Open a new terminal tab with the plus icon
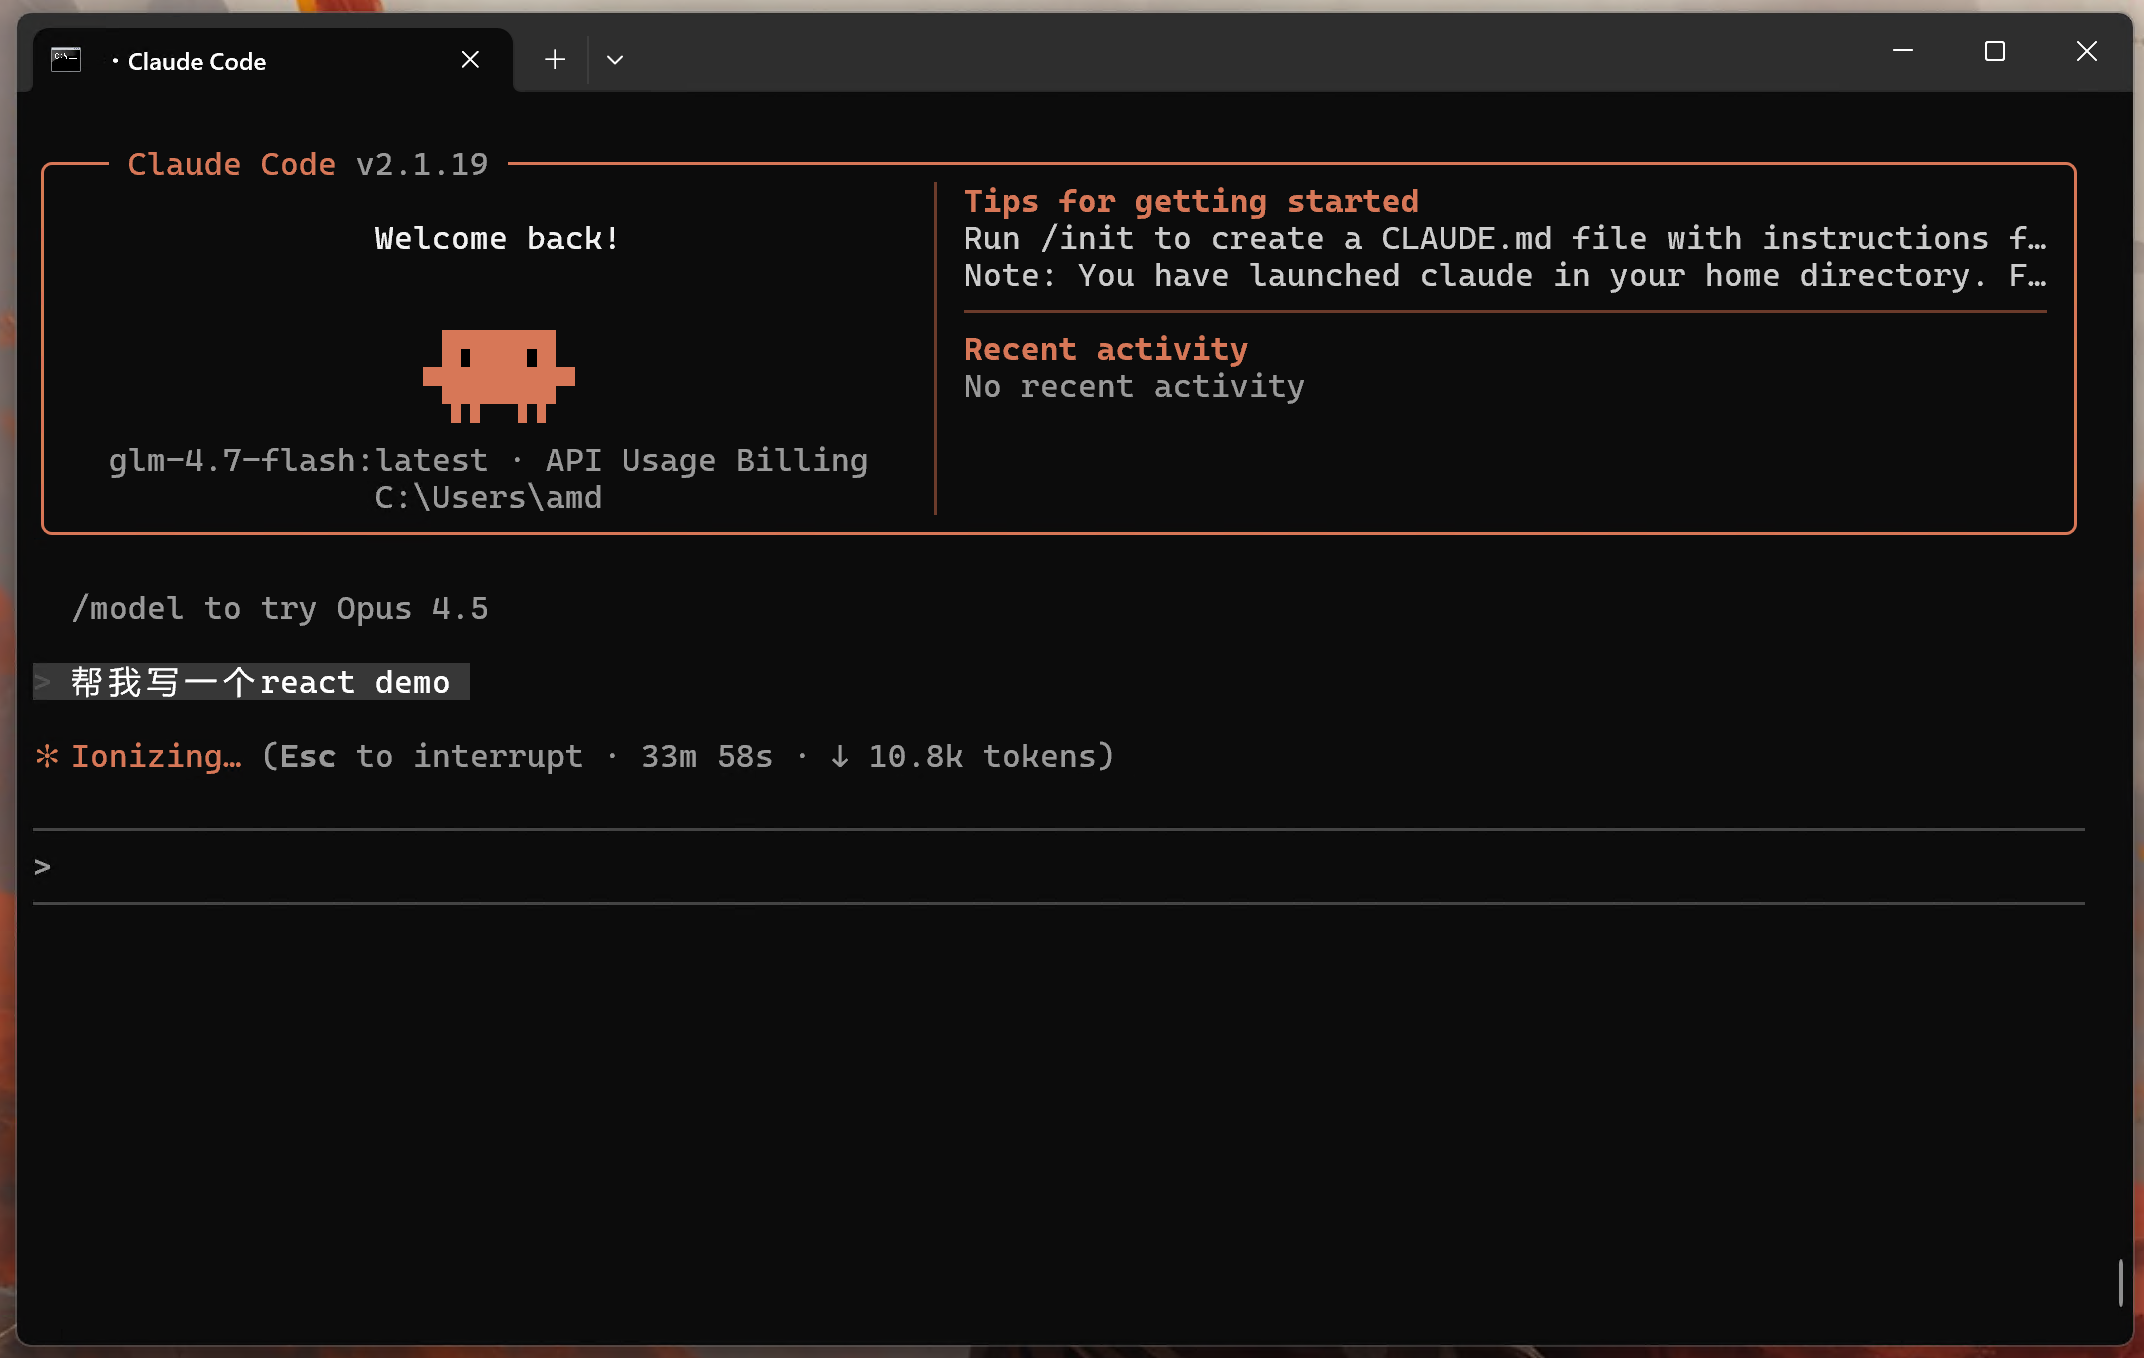 [554, 59]
